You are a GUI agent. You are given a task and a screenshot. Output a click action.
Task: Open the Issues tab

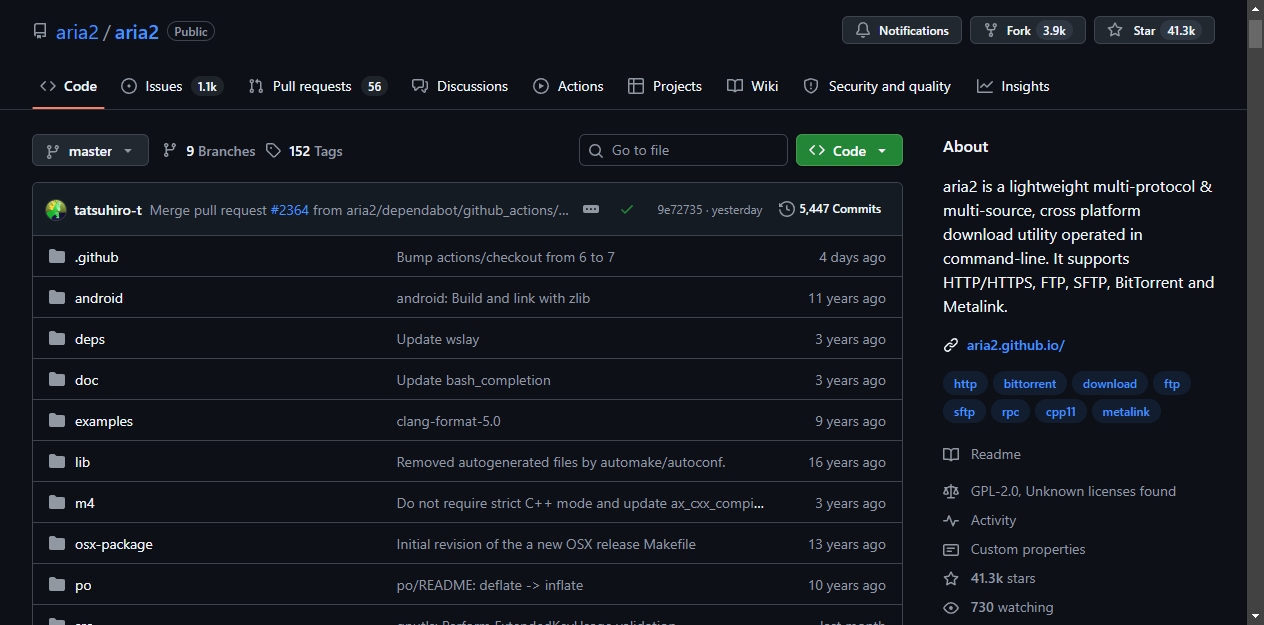point(170,86)
